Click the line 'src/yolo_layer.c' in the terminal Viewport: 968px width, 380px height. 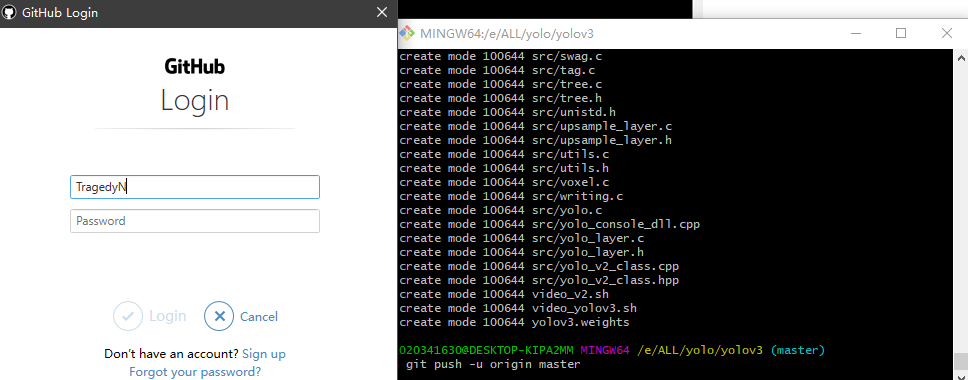522,238
